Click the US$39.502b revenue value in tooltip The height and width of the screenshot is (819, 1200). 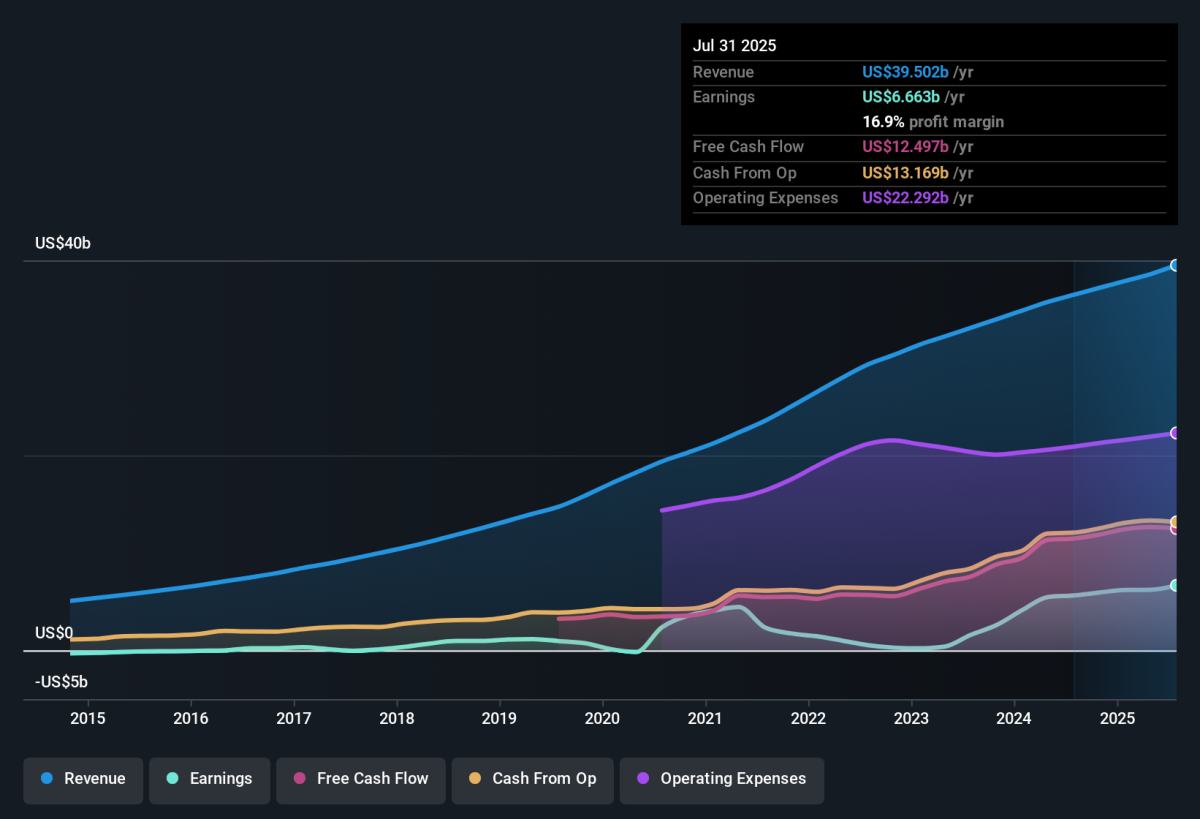pos(905,72)
